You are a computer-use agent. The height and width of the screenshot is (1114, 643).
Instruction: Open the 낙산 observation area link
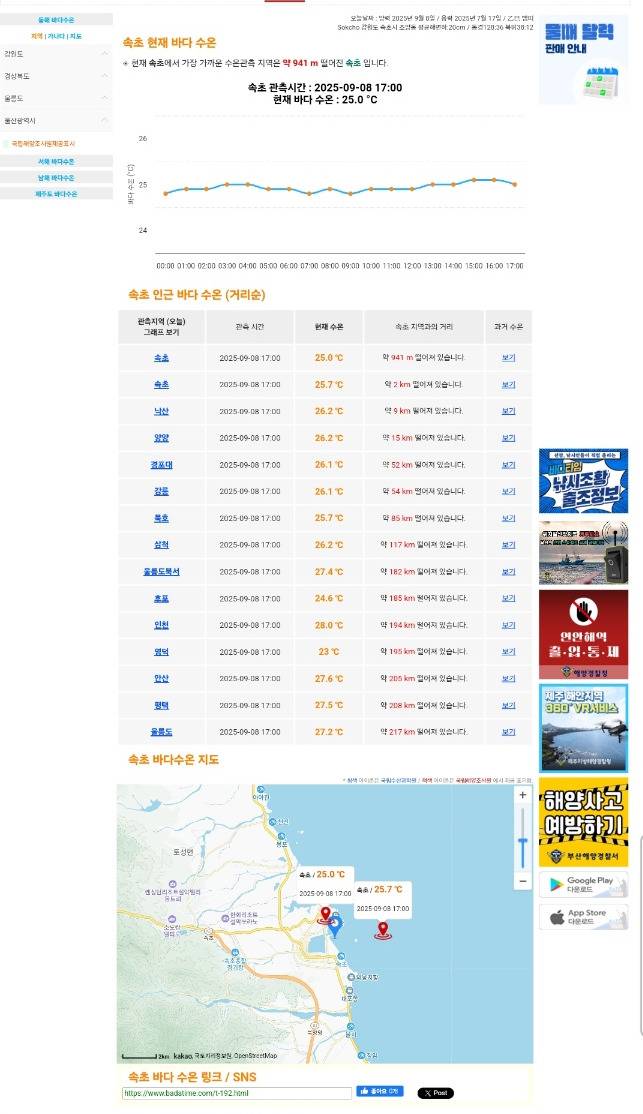(x=161, y=411)
